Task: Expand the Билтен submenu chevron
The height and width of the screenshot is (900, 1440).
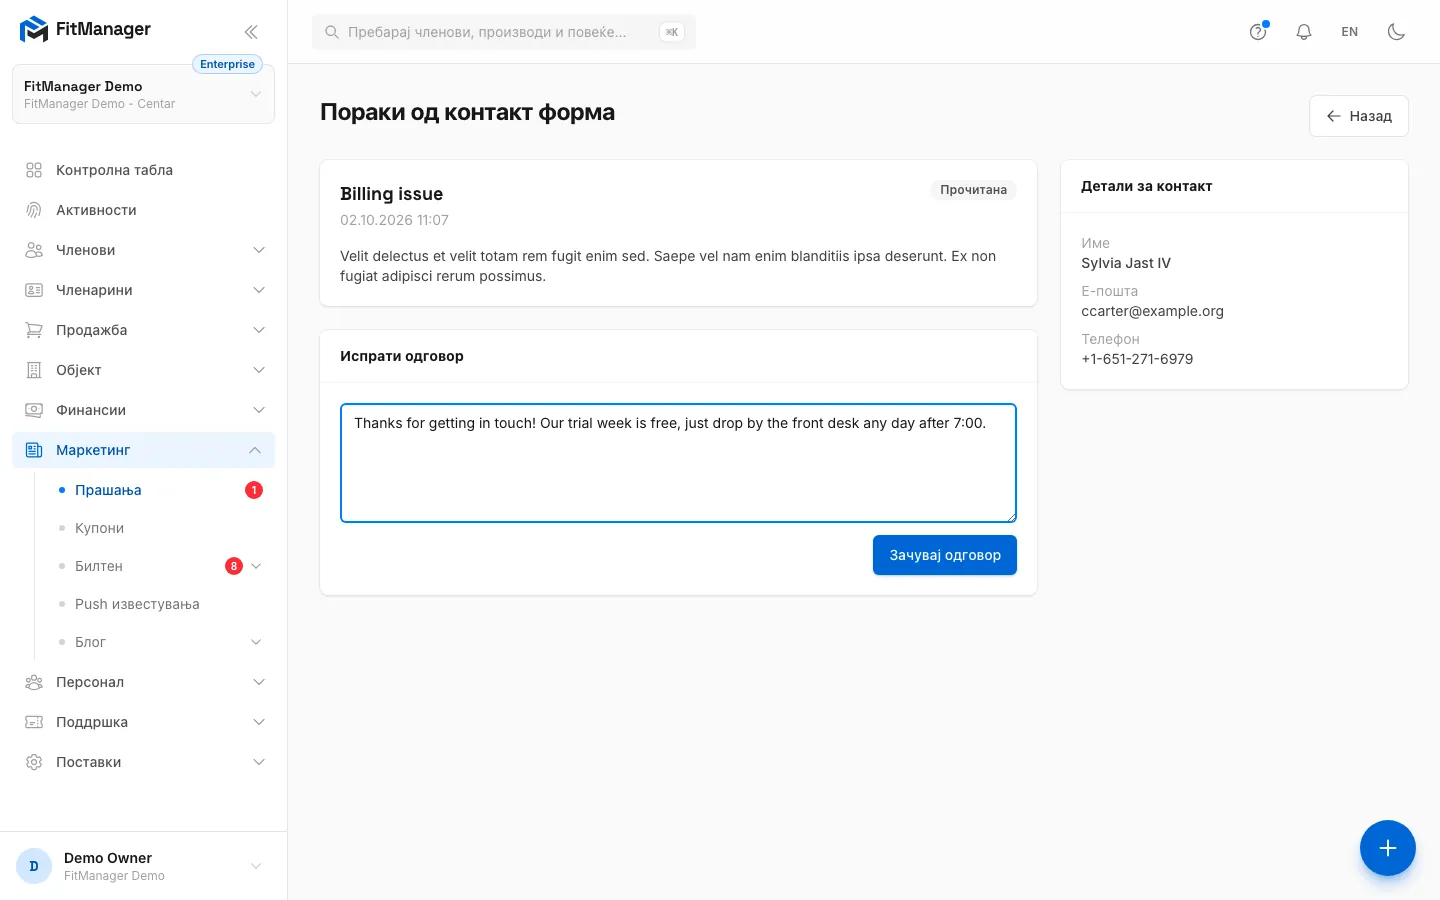Action: point(256,566)
